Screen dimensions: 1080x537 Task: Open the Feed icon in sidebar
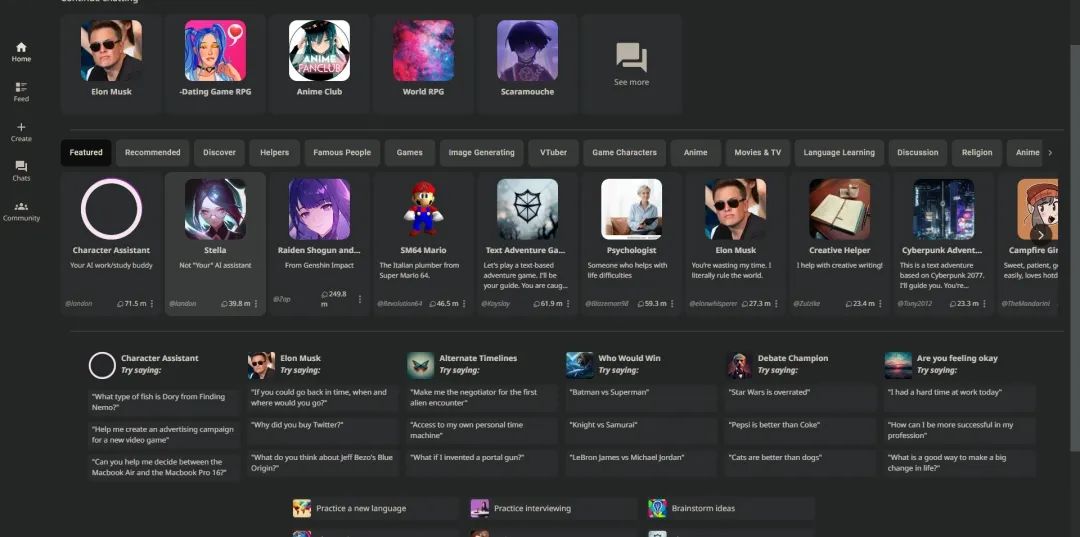[21, 87]
